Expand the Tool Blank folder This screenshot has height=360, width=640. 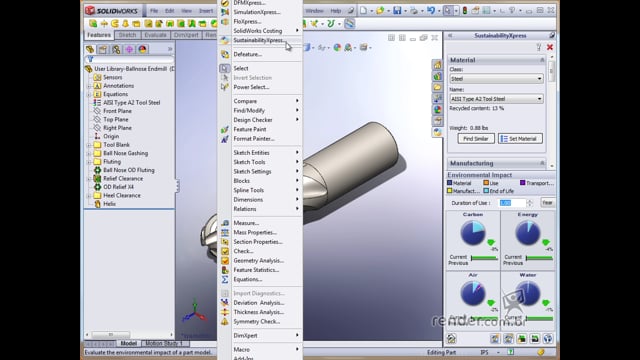(89, 145)
